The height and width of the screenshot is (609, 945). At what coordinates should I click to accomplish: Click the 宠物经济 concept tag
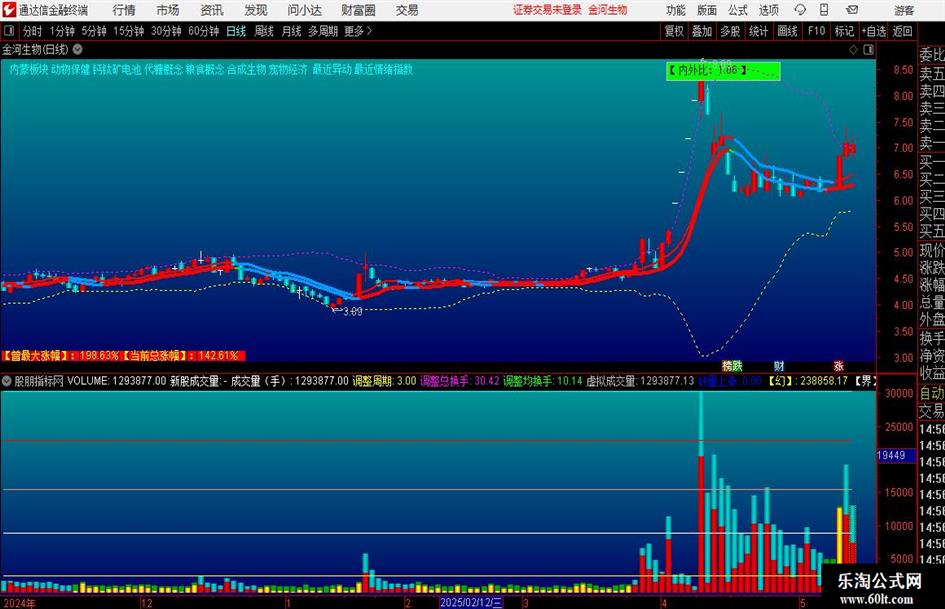click(x=288, y=69)
